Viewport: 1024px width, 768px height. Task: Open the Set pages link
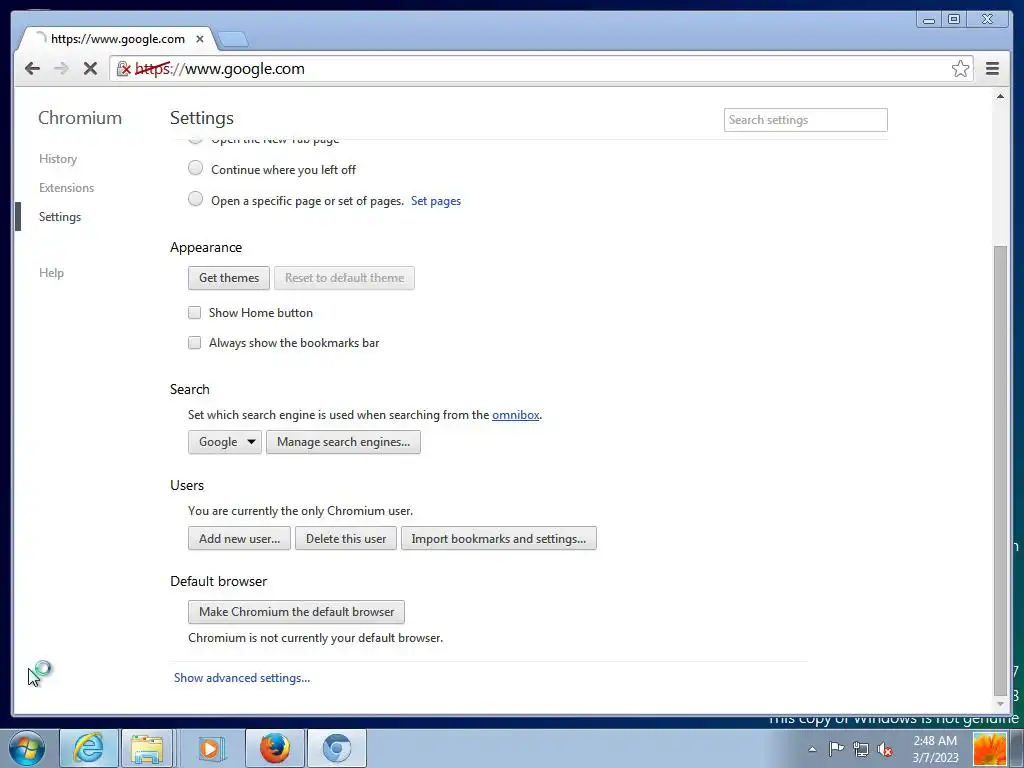[436, 201]
